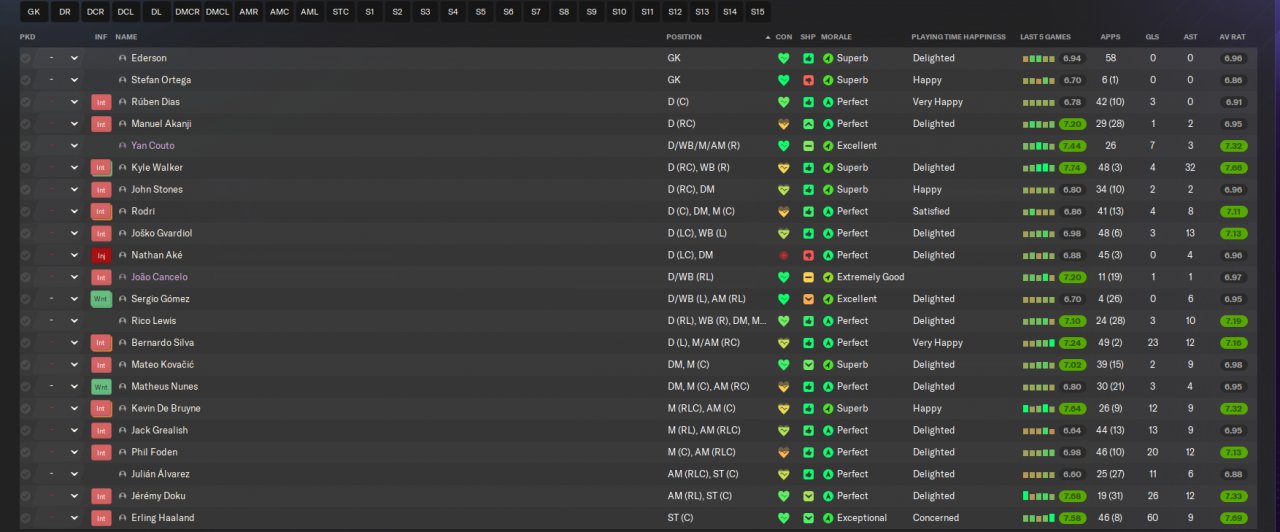Click the orange sharpness icon for Sergio Gómez
Viewport: 1280px width, 532px height.
click(x=808, y=299)
